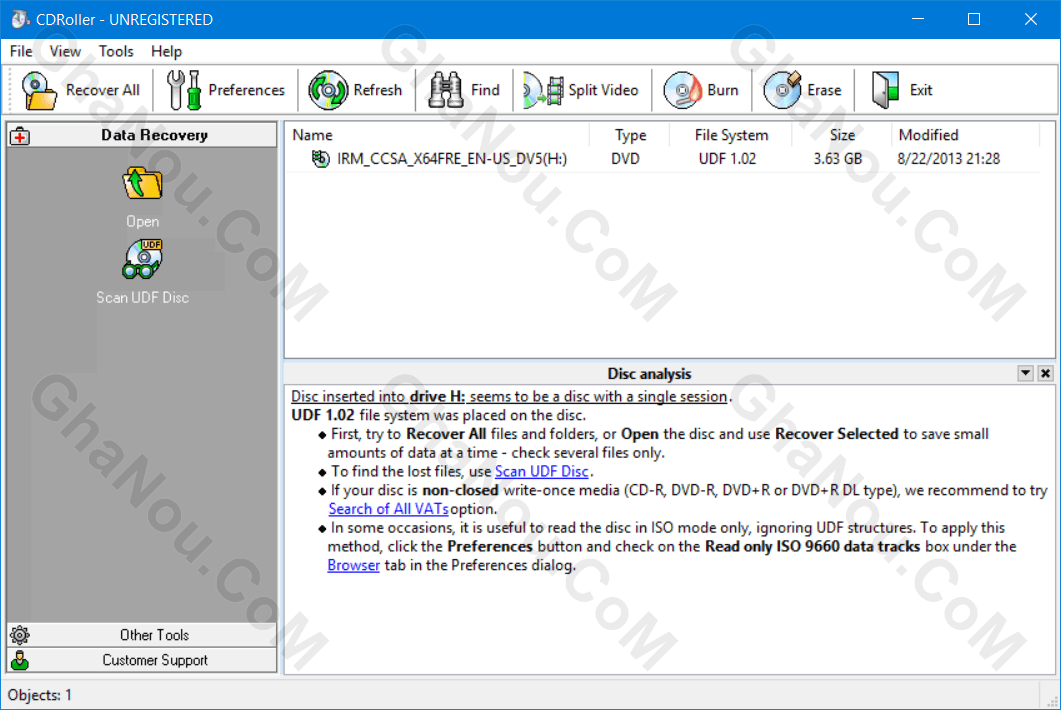This screenshot has width=1061, height=710.
Task: Open the View menu
Action: 65,51
